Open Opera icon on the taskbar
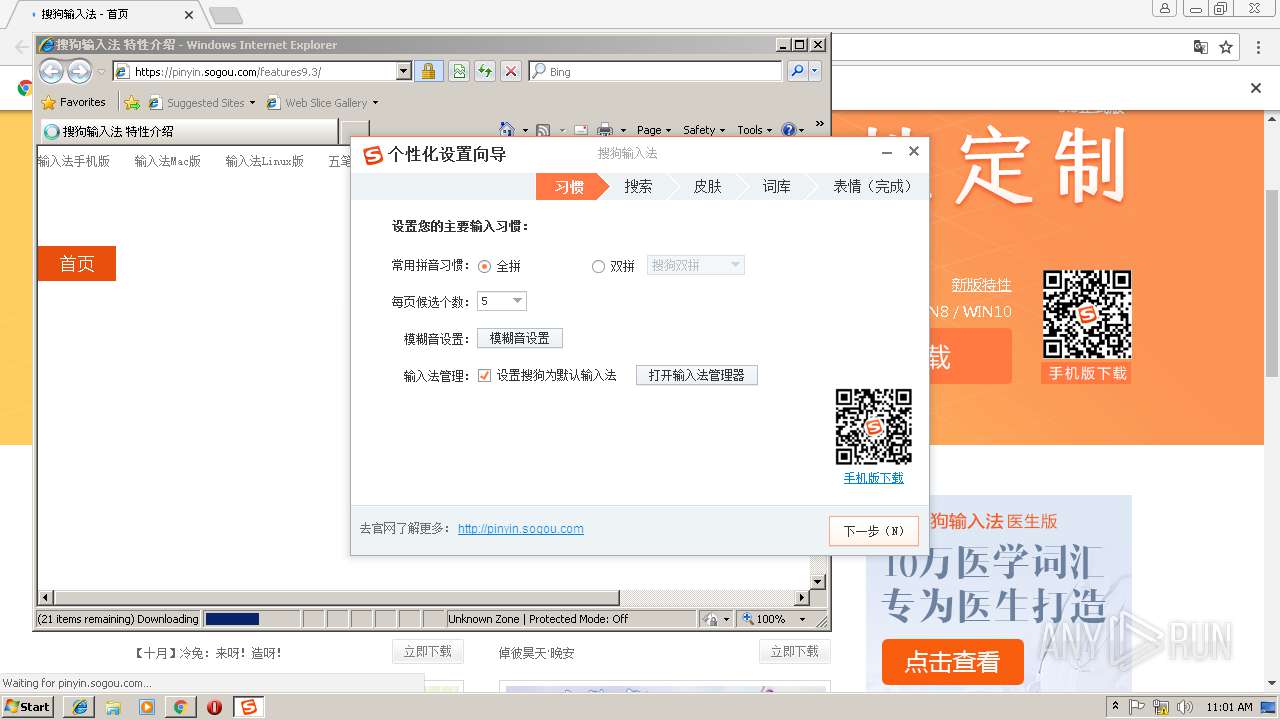The image size is (1280, 720). point(214,707)
